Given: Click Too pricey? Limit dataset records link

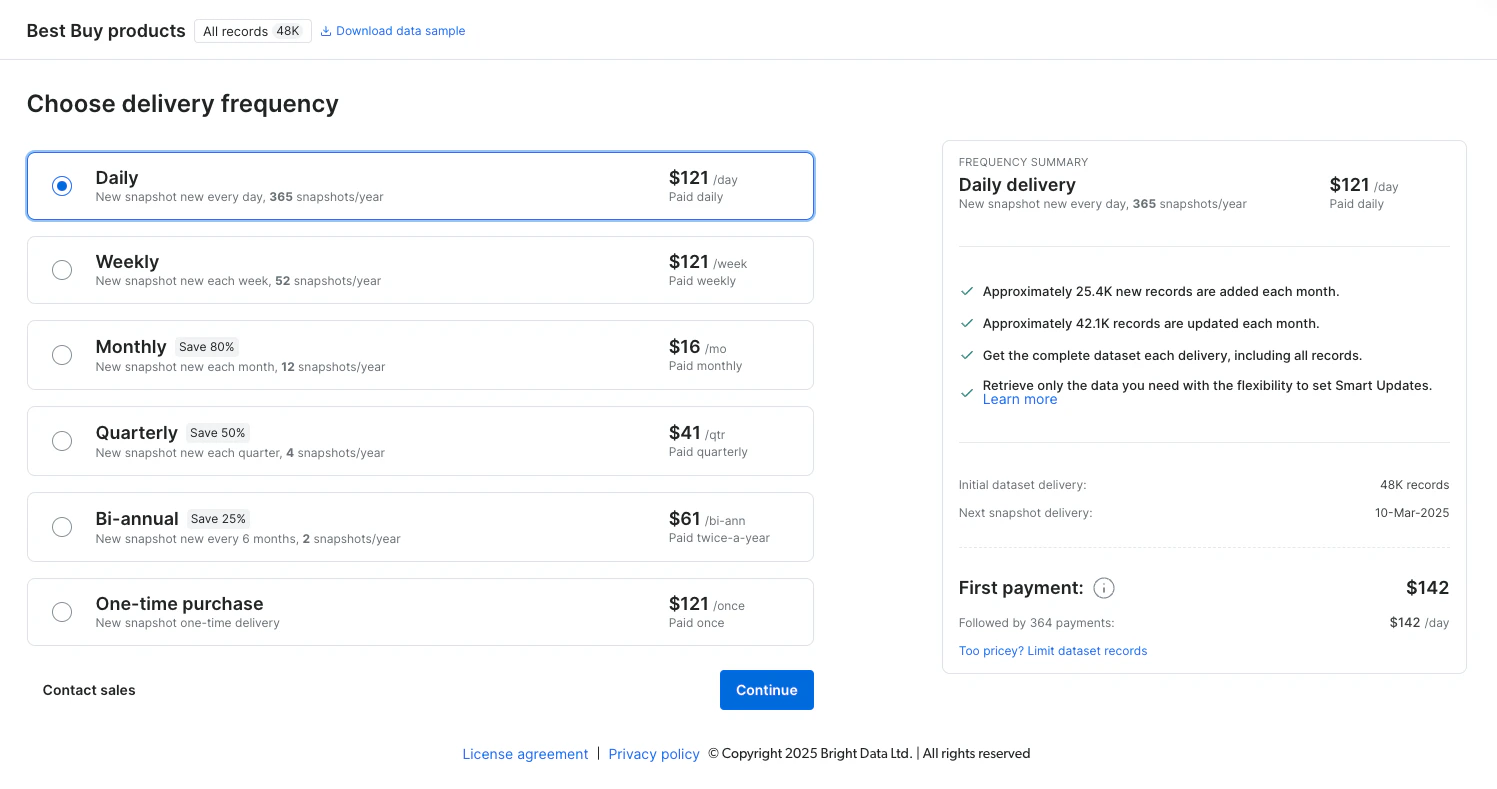Looking at the screenshot, I should pyautogui.click(x=1052, y=651).
